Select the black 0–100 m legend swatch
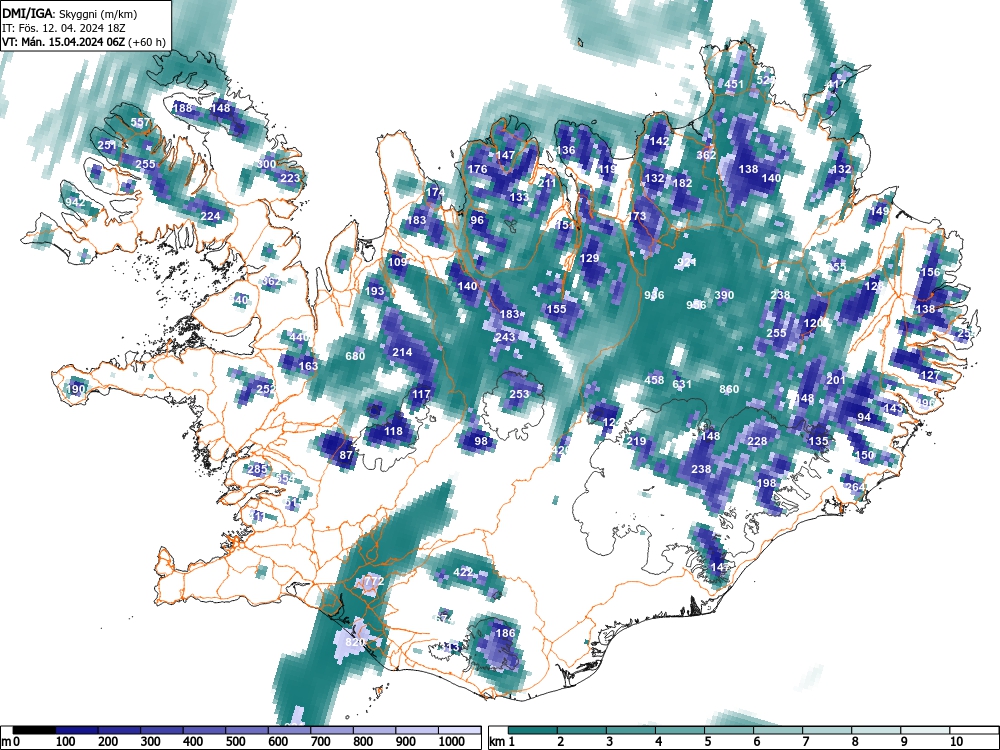 point(34,731)
